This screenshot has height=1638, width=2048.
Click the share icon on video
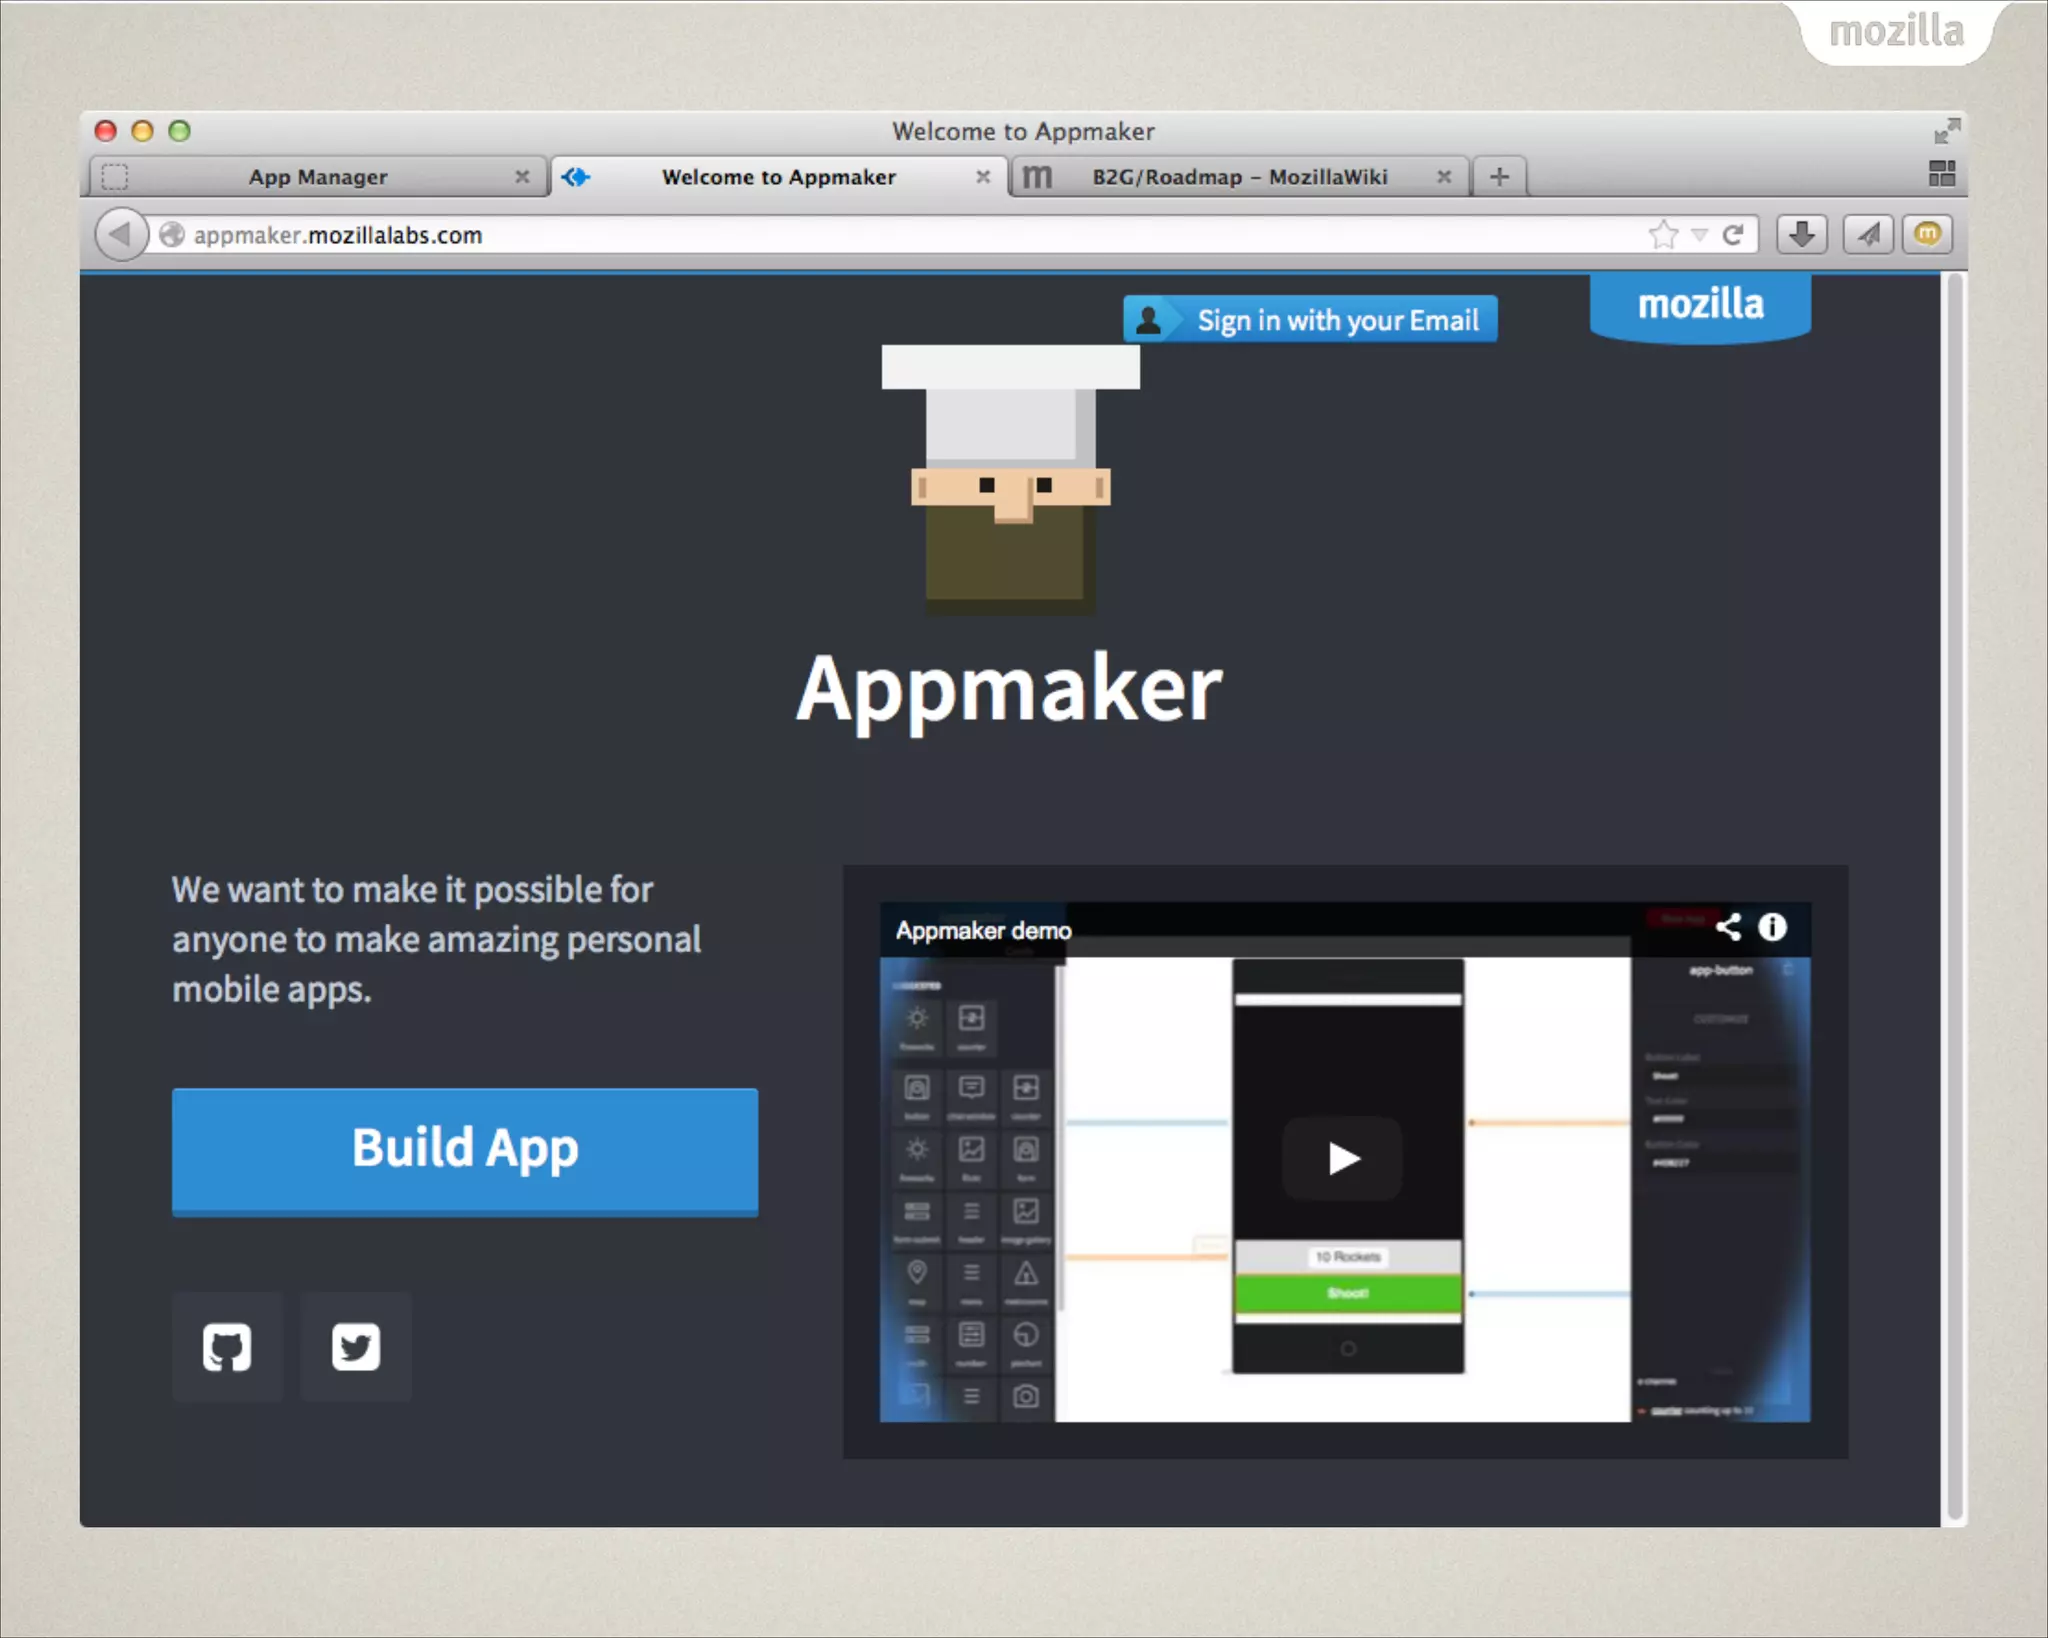[1728, 927]
